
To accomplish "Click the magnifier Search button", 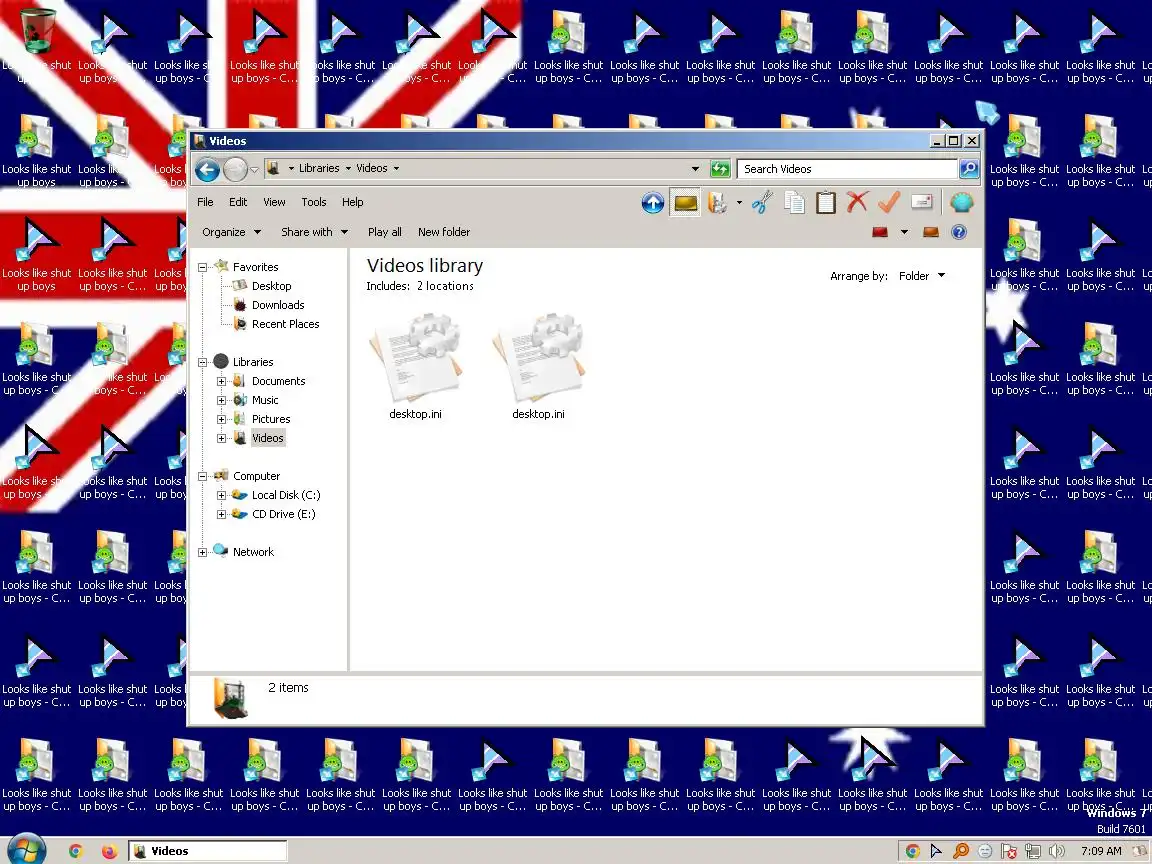I will click(x=969, y=169).
